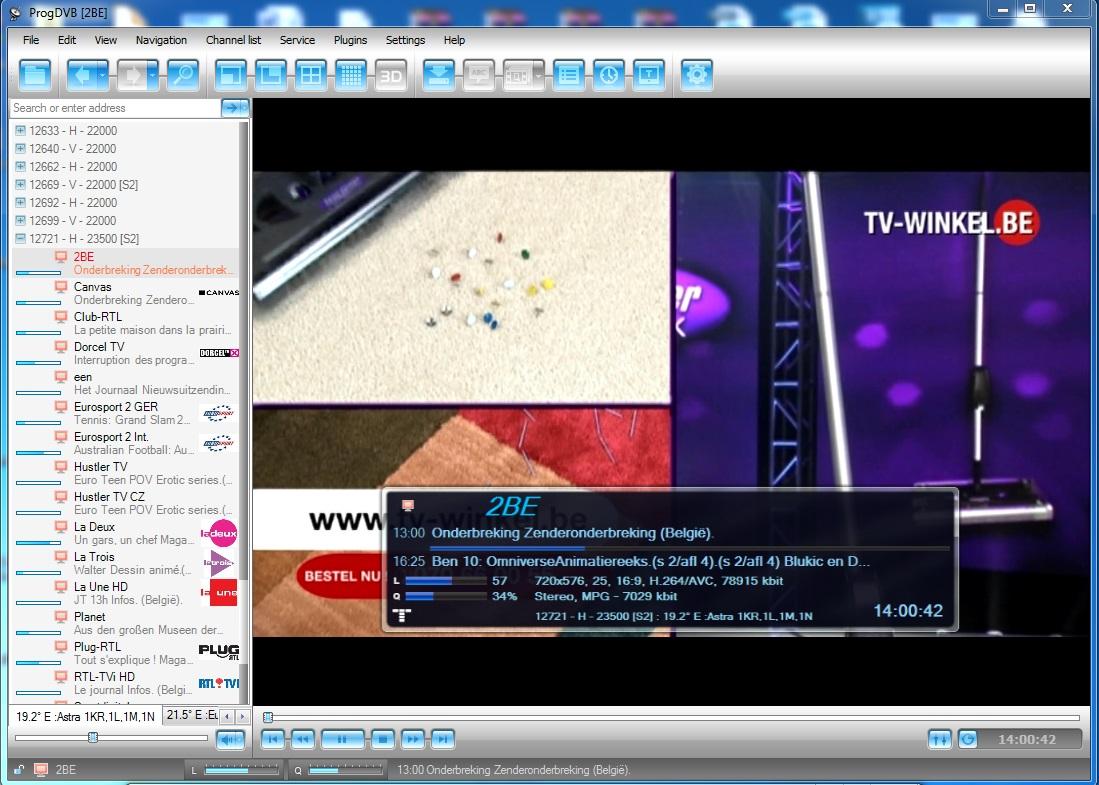
Task: Select the multi-channel grid mosaic icon
Action: (351, 75)
